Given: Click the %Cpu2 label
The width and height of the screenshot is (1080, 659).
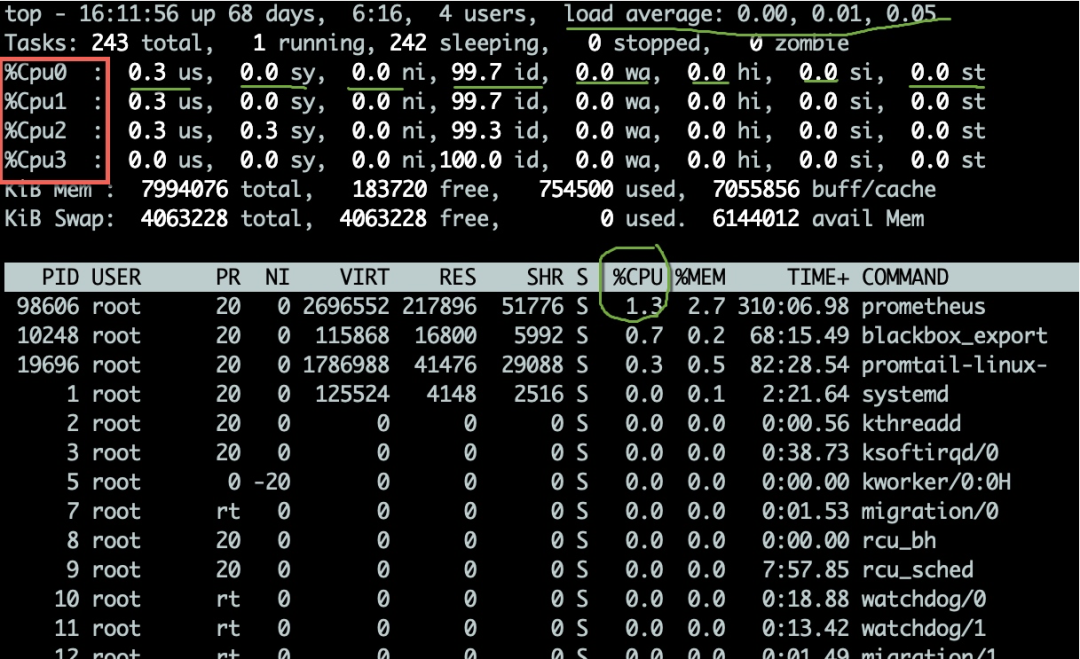Looking at the screenshot, I should tap(35, 131).
